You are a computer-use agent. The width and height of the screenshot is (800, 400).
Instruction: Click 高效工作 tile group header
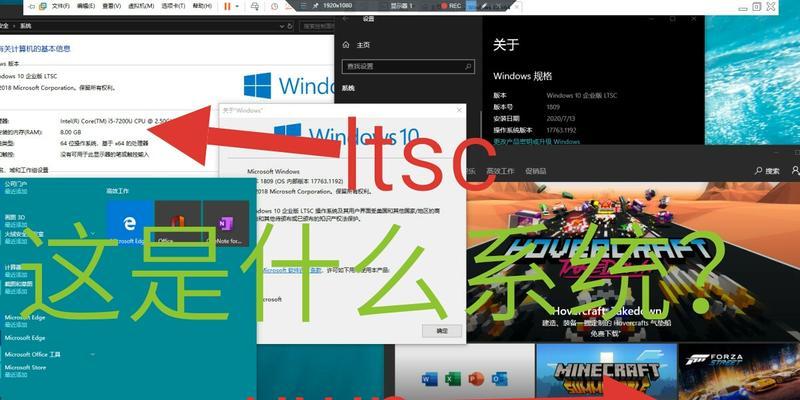(x=117, y=191)
